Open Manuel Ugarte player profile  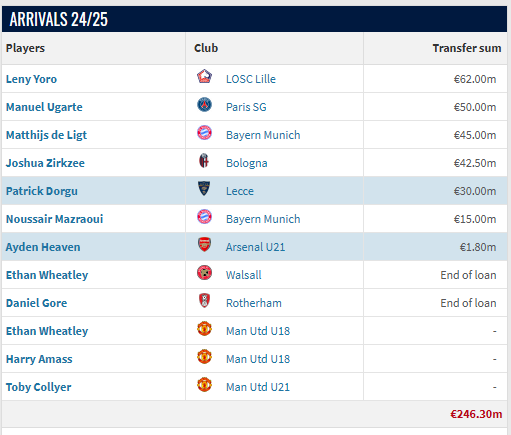pos(44,107)
